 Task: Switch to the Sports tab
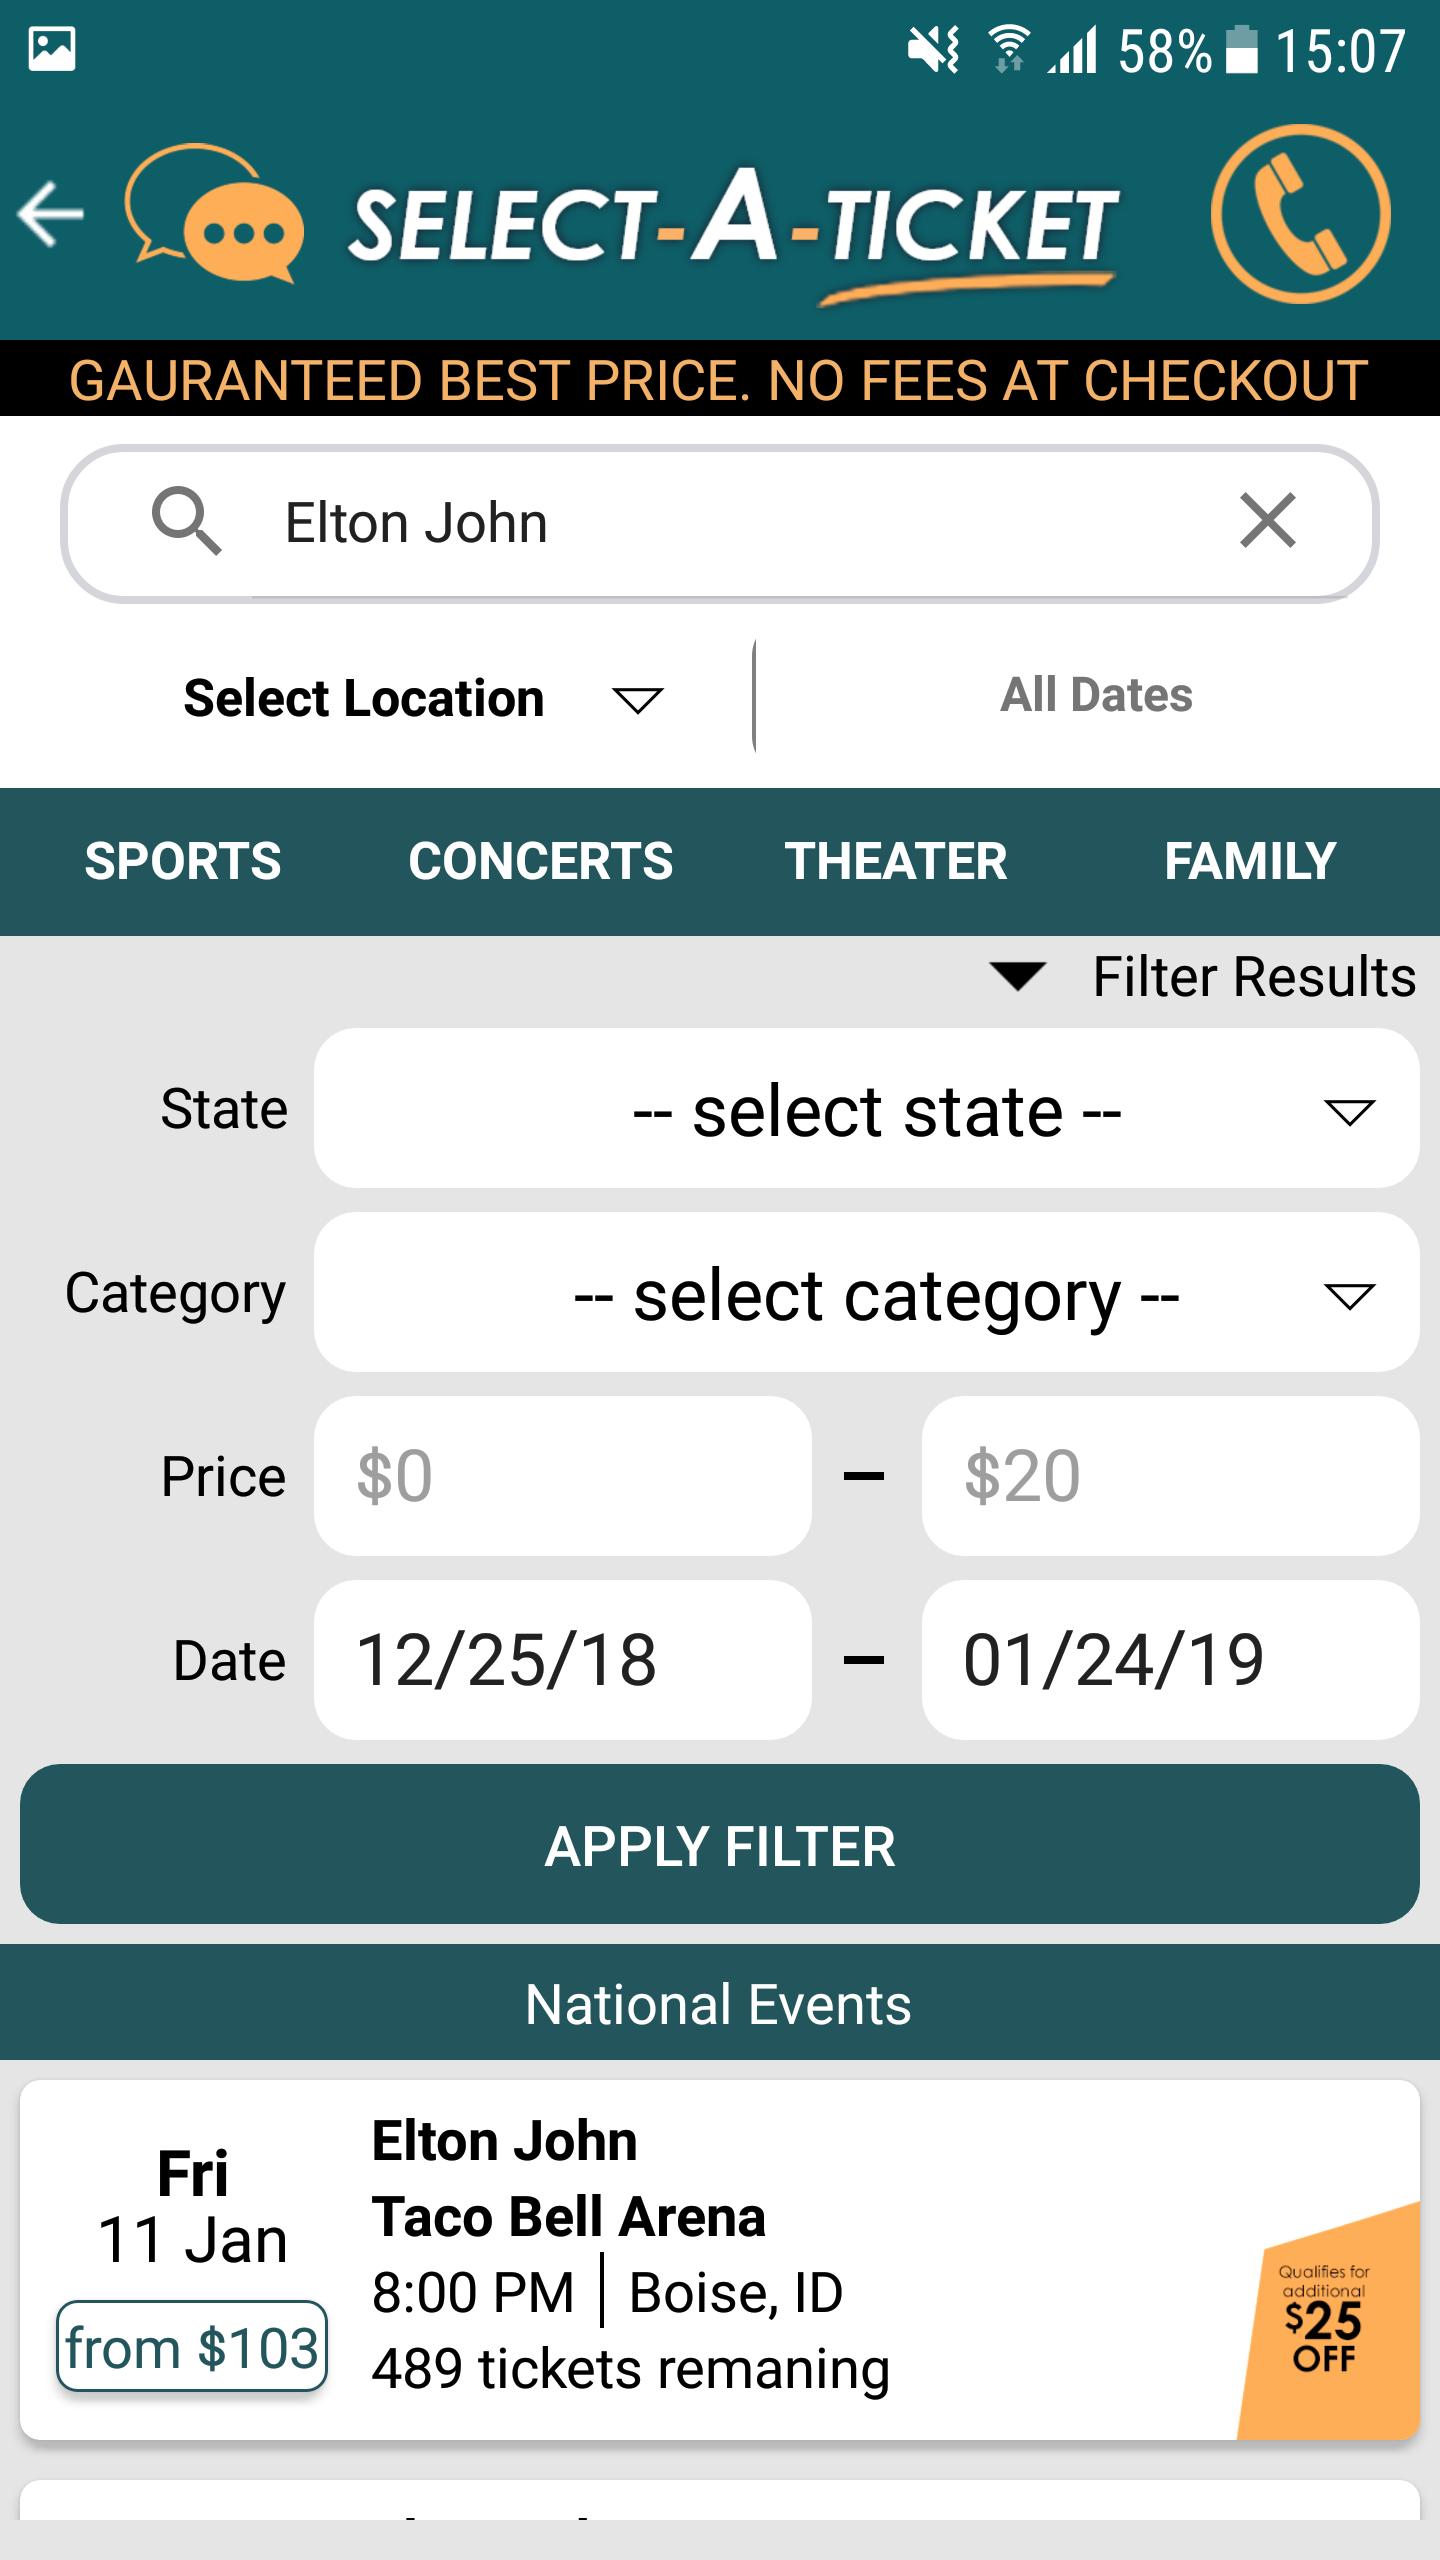point(183,862)
